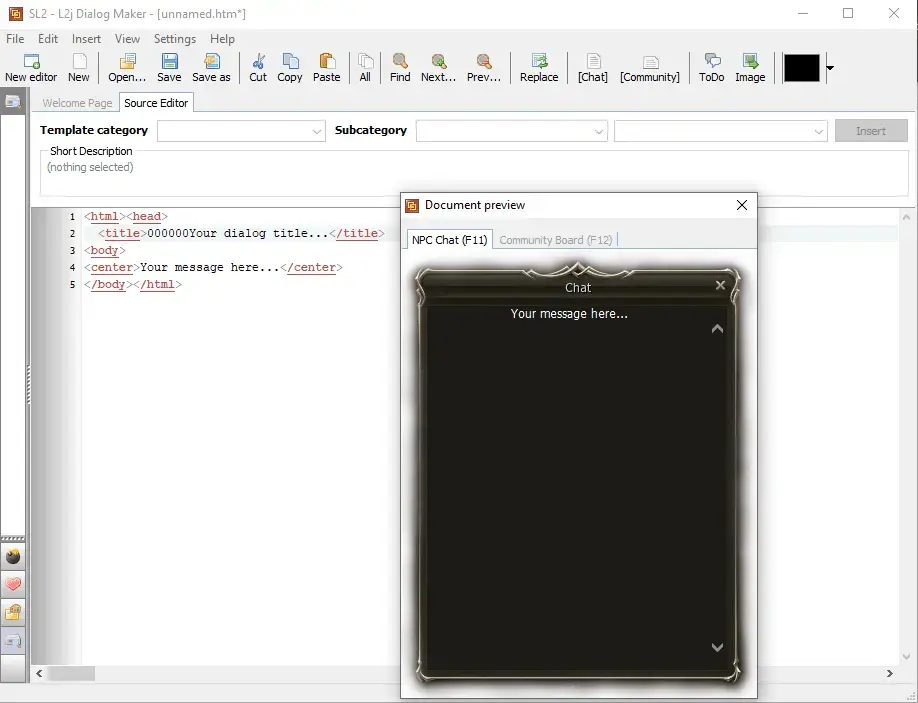The height and width of the screenshot is (703, 918).
Task: Click the Insert template button
Action: coord(871,131)
